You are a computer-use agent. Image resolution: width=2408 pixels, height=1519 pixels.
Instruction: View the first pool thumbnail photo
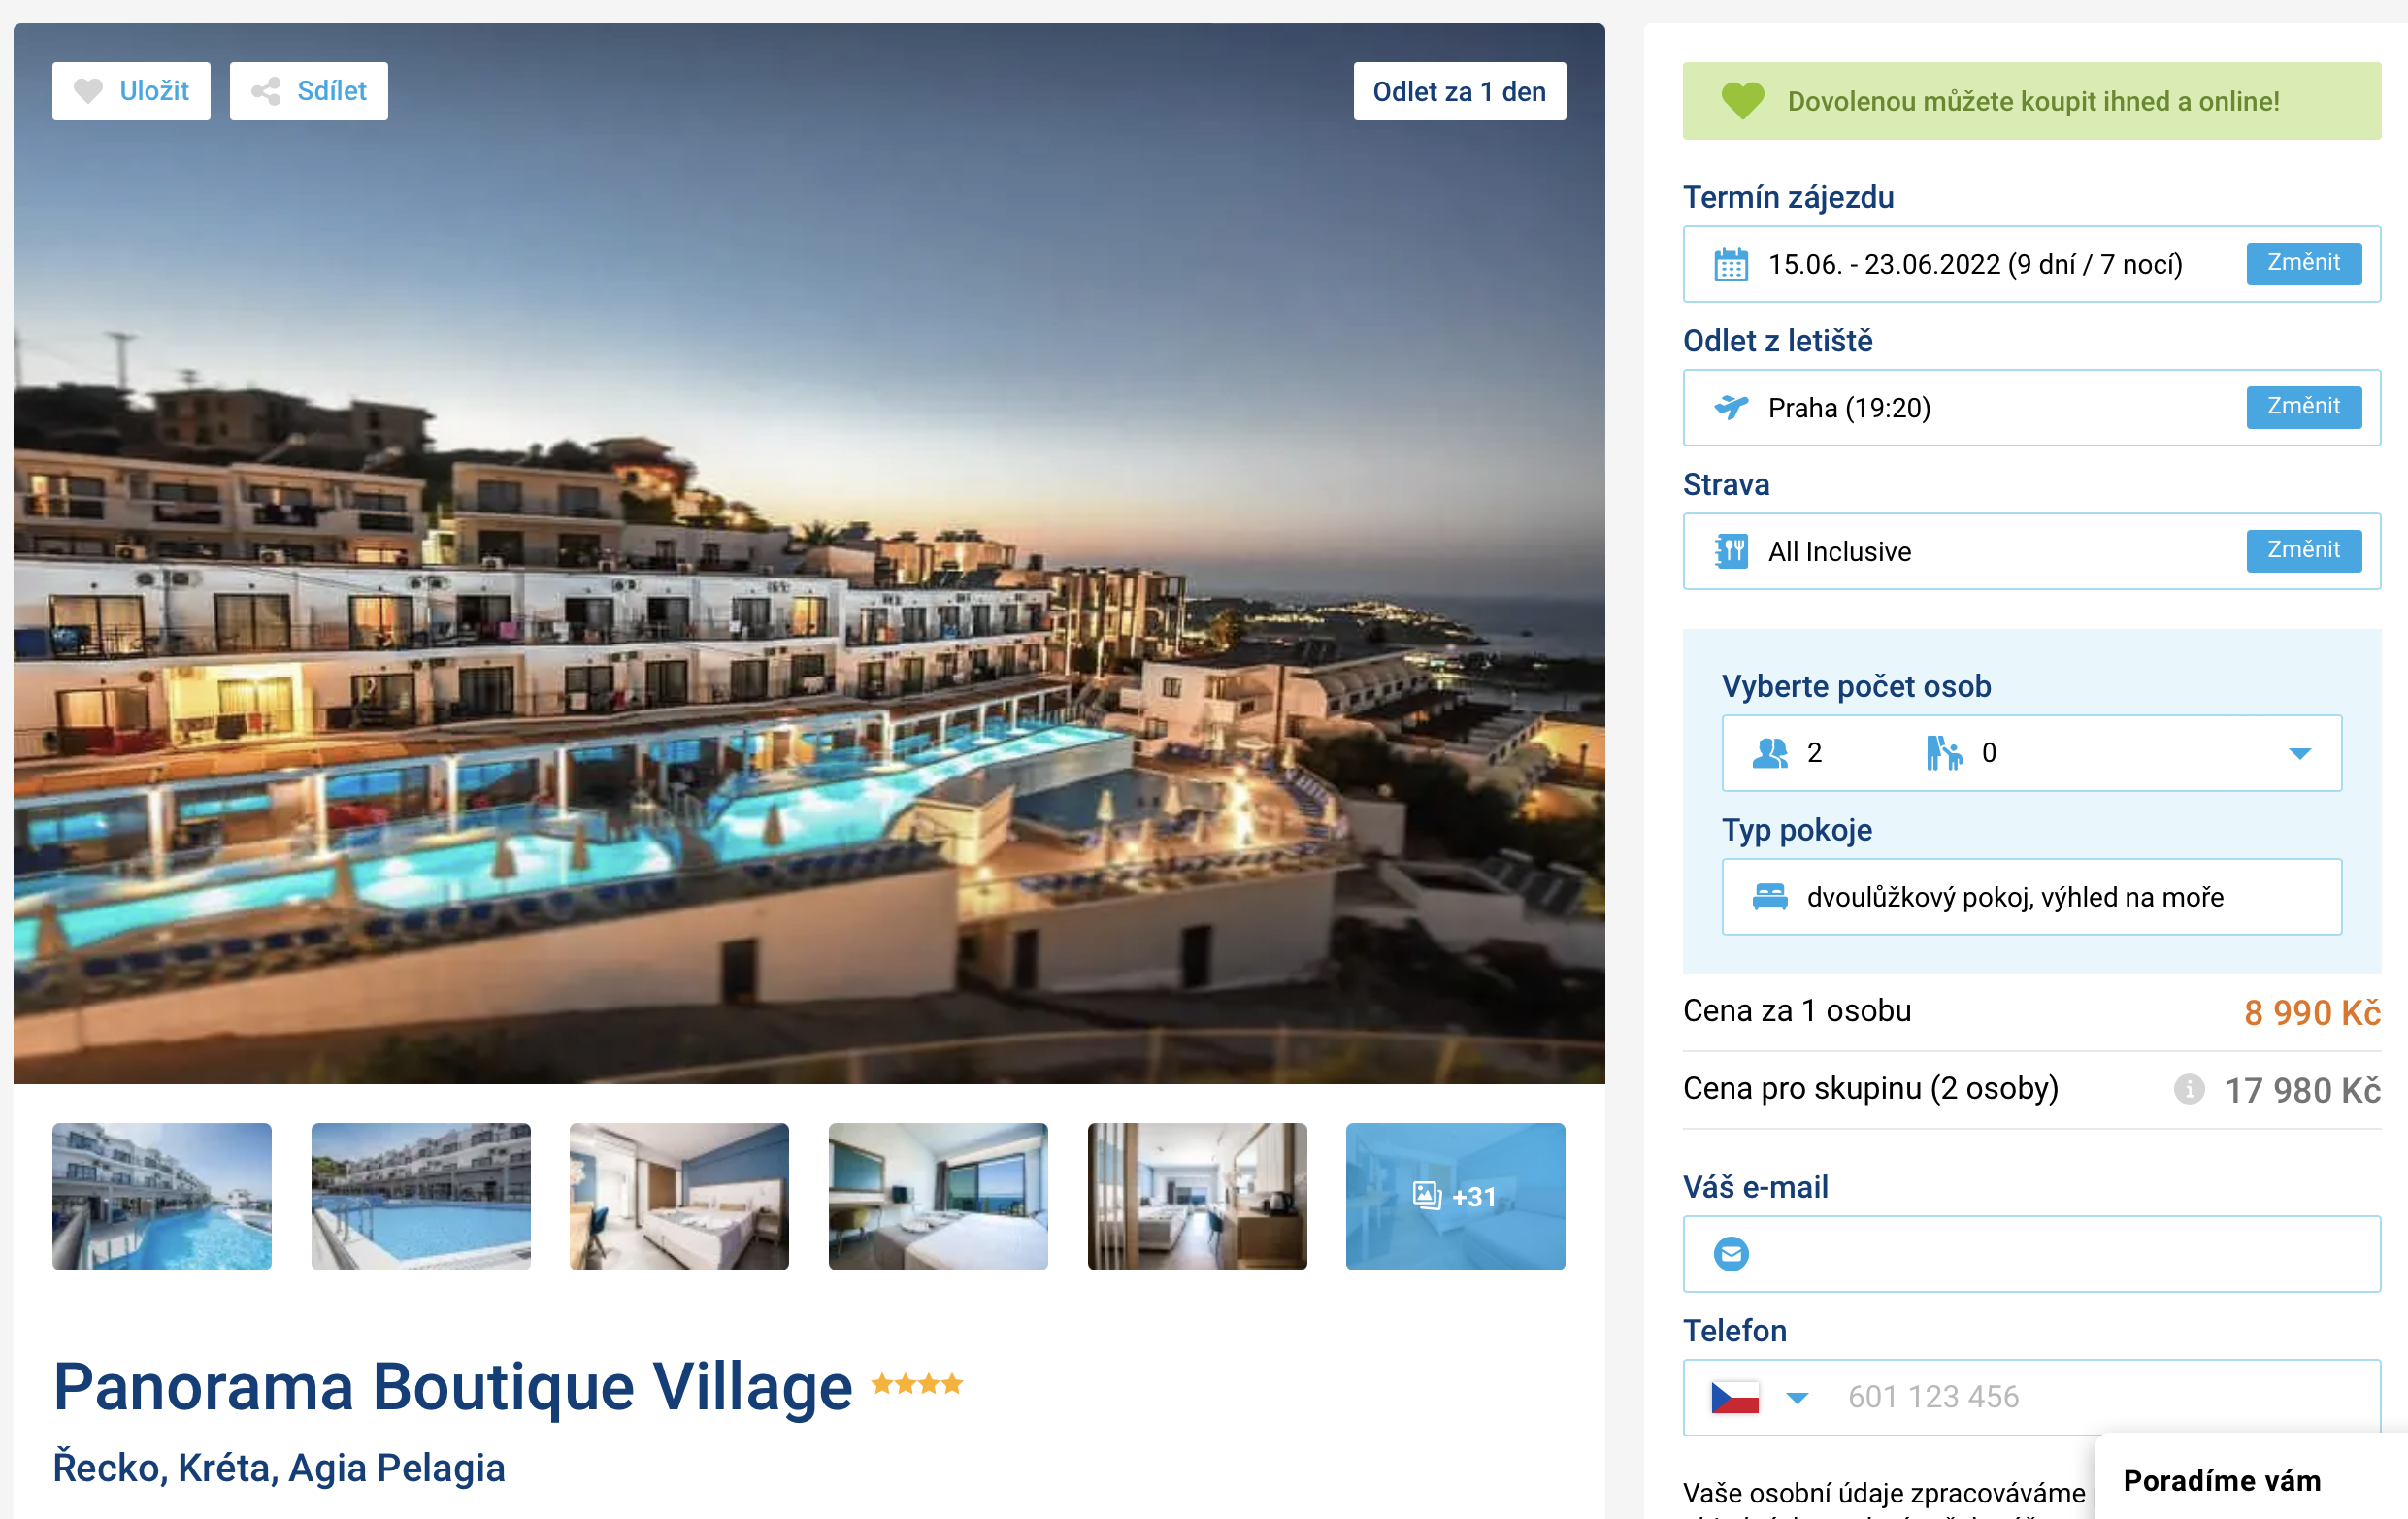162,1196
